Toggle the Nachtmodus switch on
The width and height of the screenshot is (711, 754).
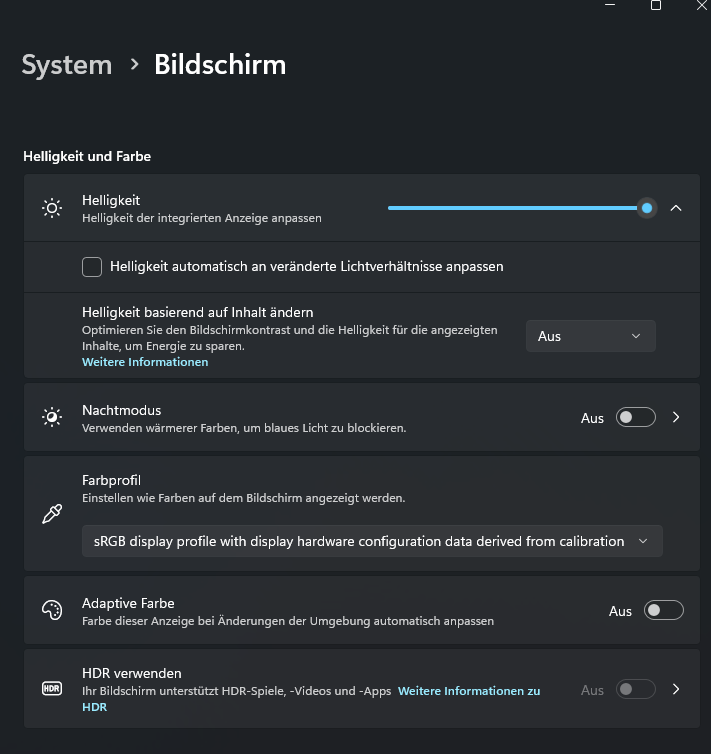point(636,417)
